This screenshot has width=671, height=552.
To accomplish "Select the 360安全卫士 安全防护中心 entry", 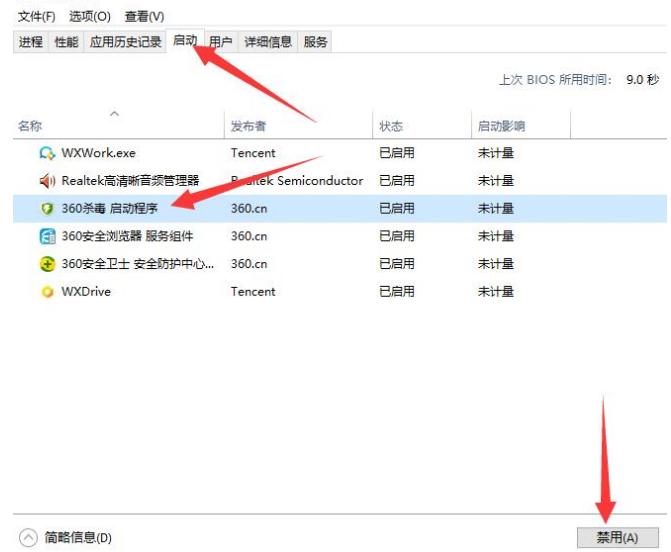I will [x=137, y=264].
